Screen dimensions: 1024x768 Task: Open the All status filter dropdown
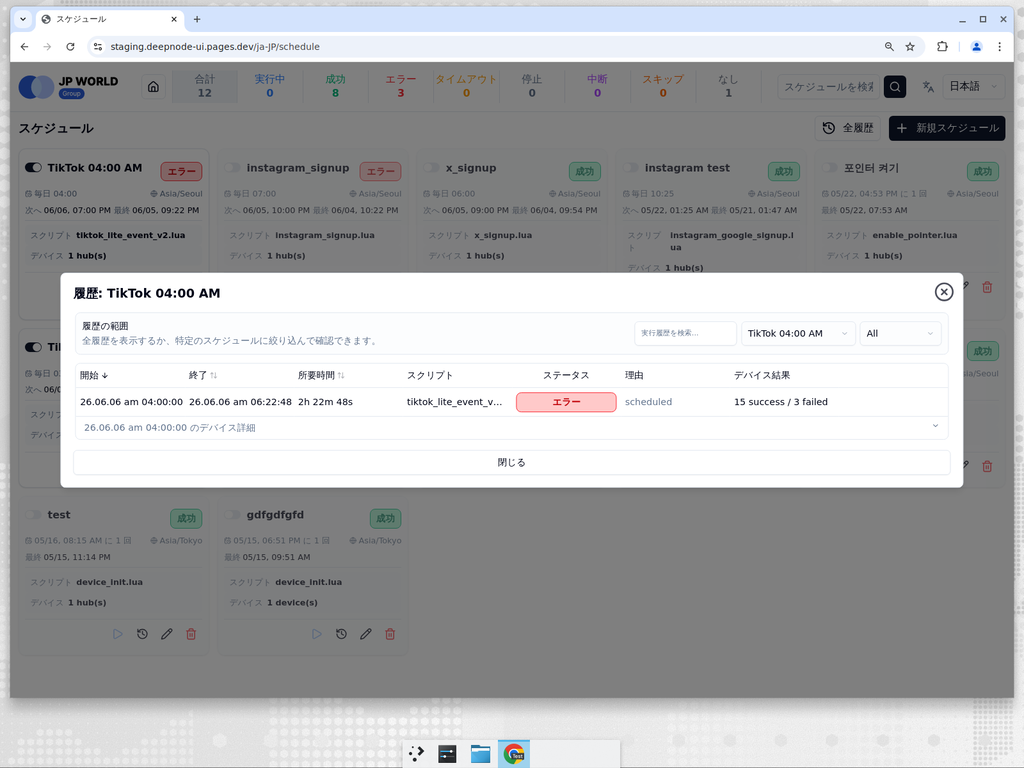900,333
